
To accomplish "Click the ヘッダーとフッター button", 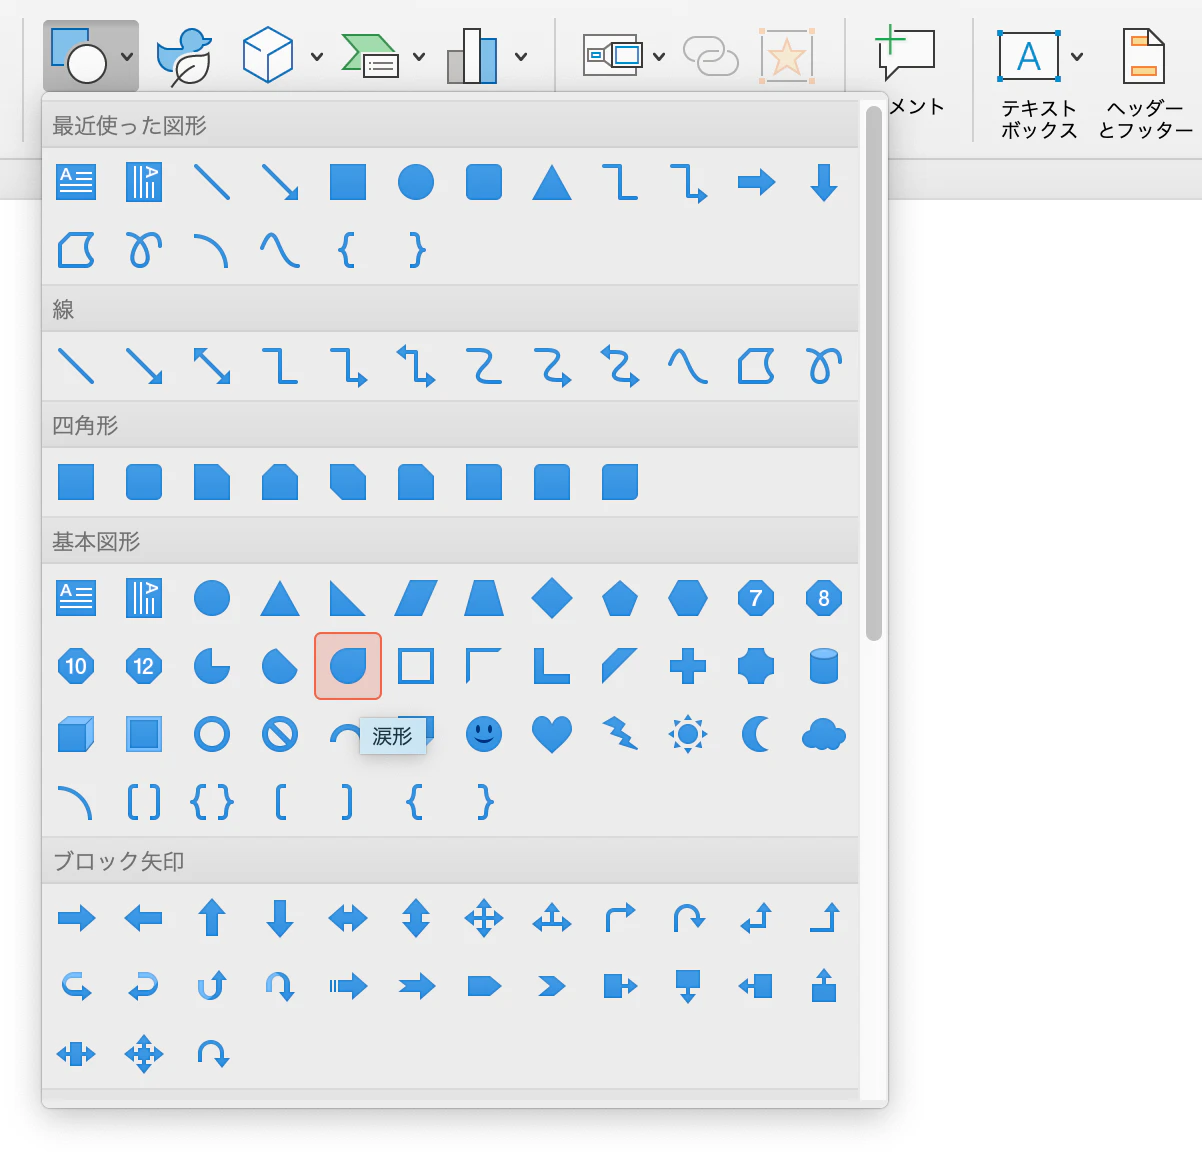I will point(1145,84).
